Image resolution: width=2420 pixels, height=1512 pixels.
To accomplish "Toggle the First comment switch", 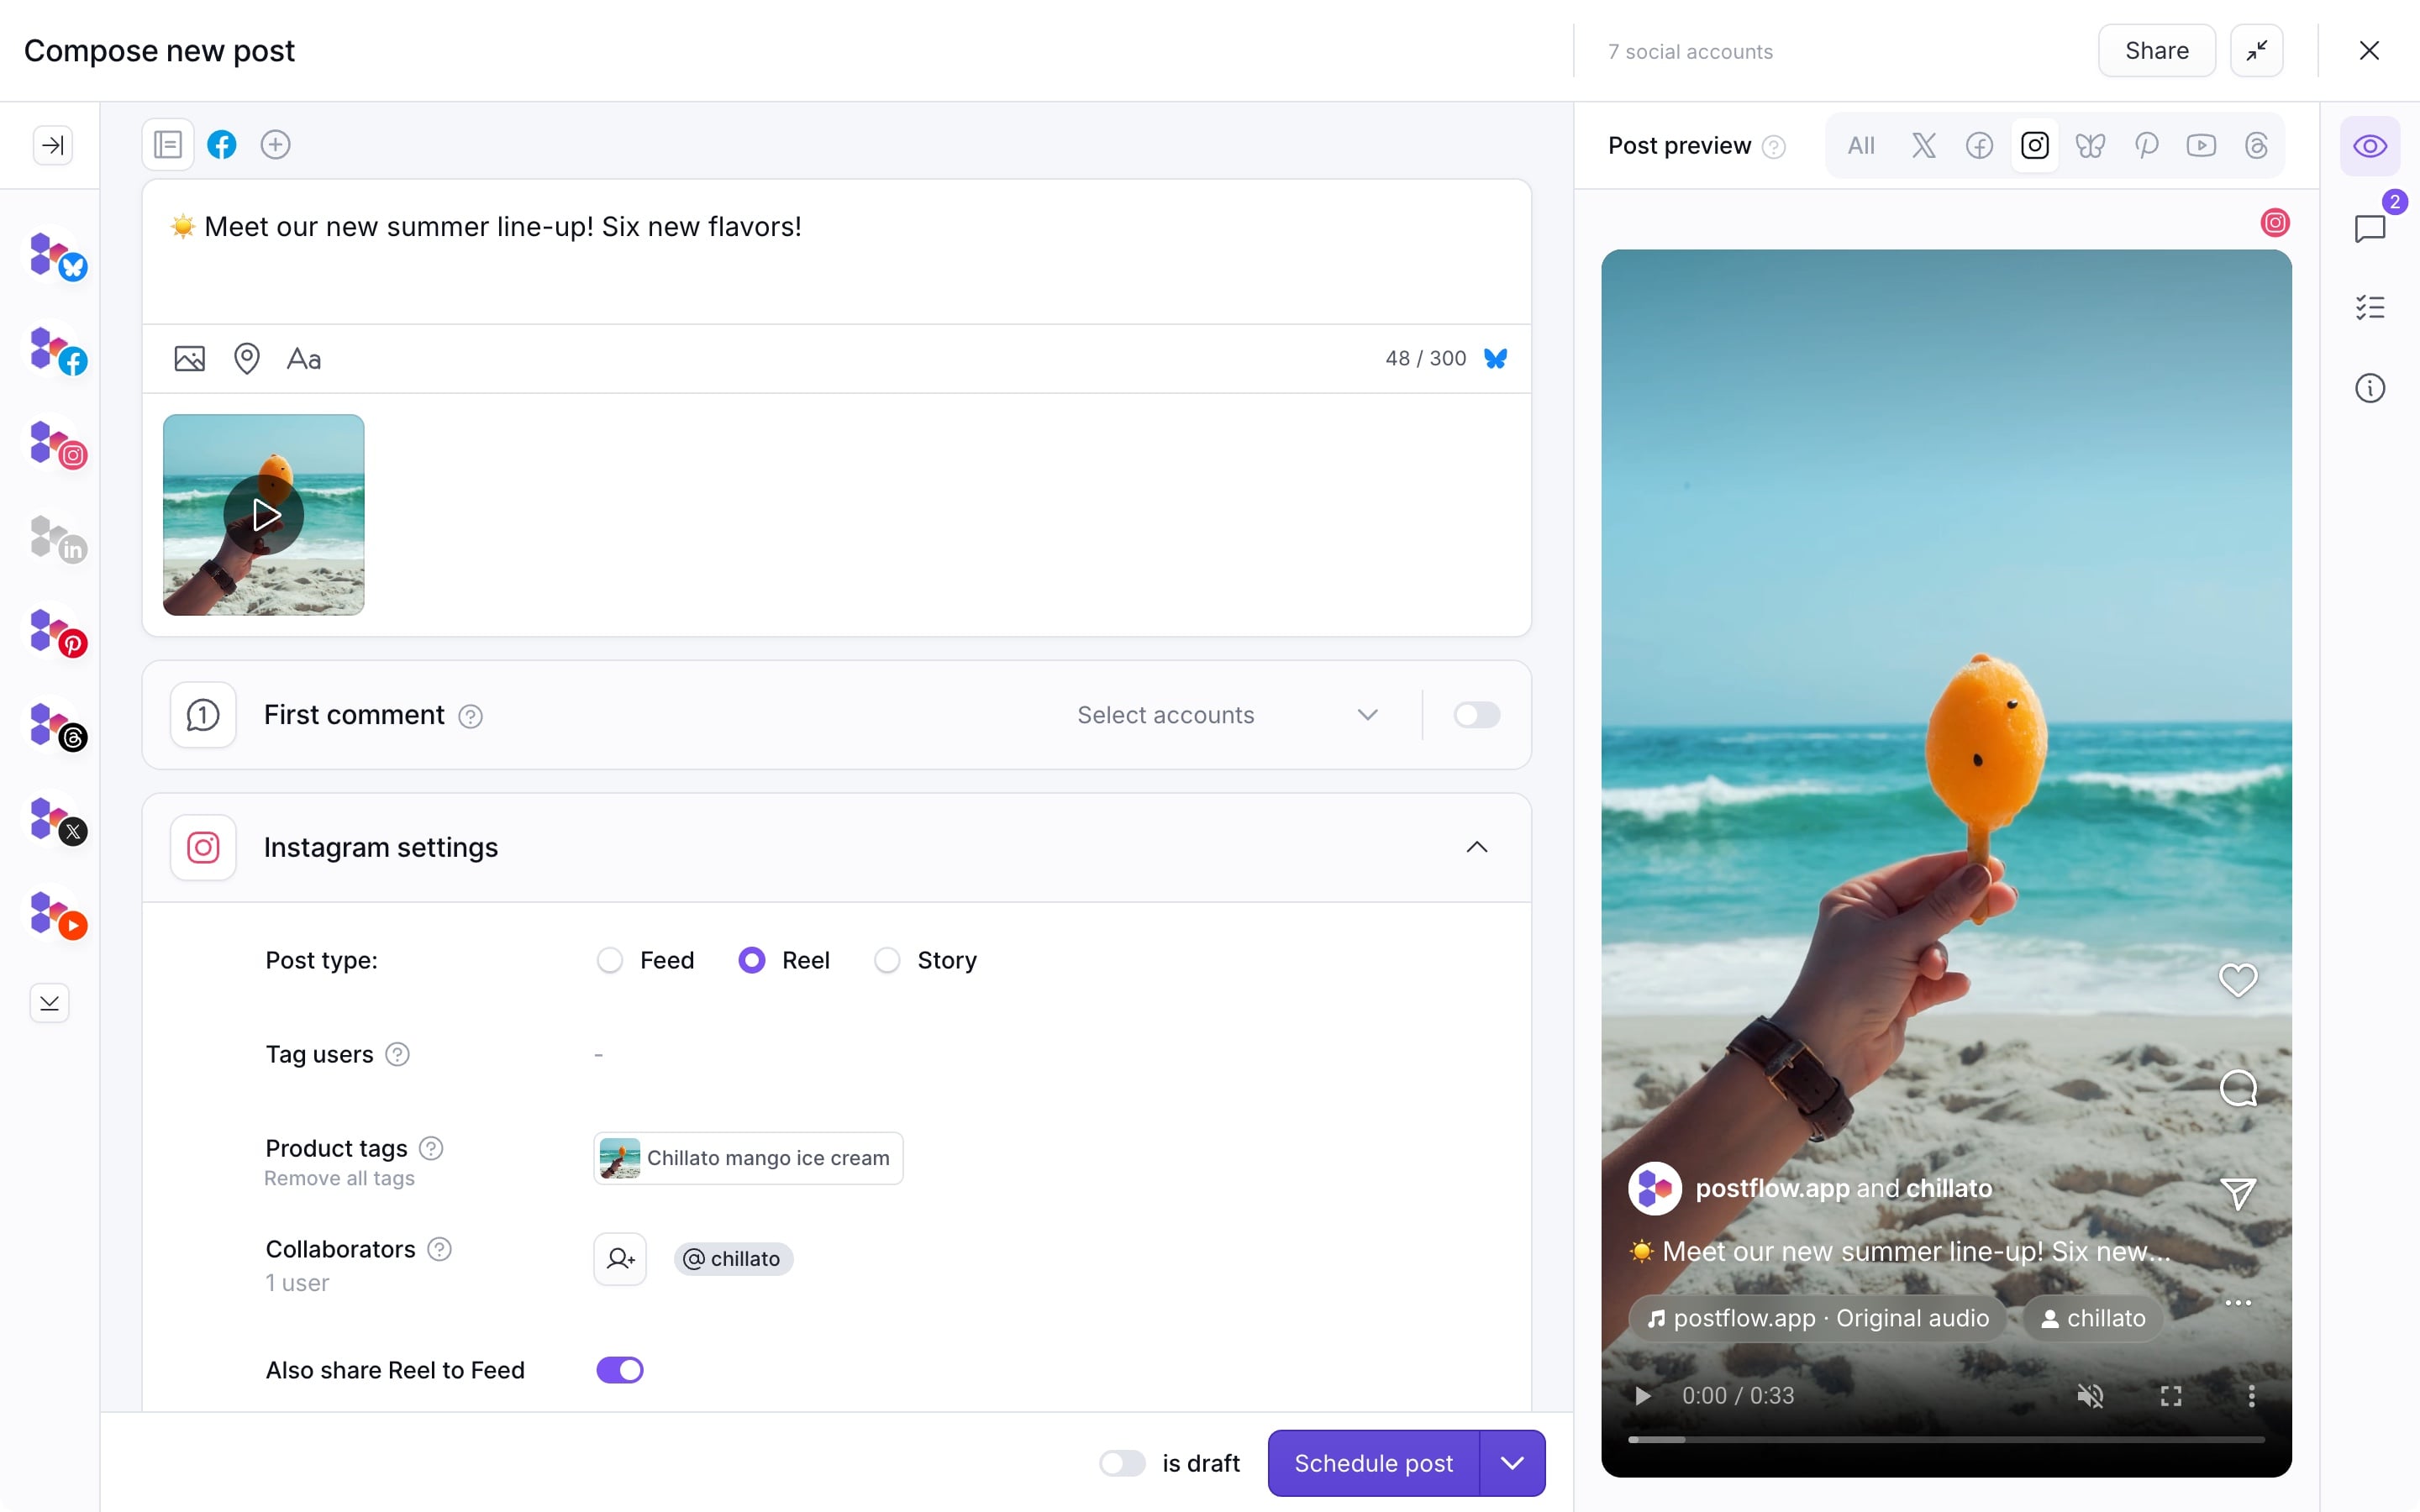I will point(1477,714).
